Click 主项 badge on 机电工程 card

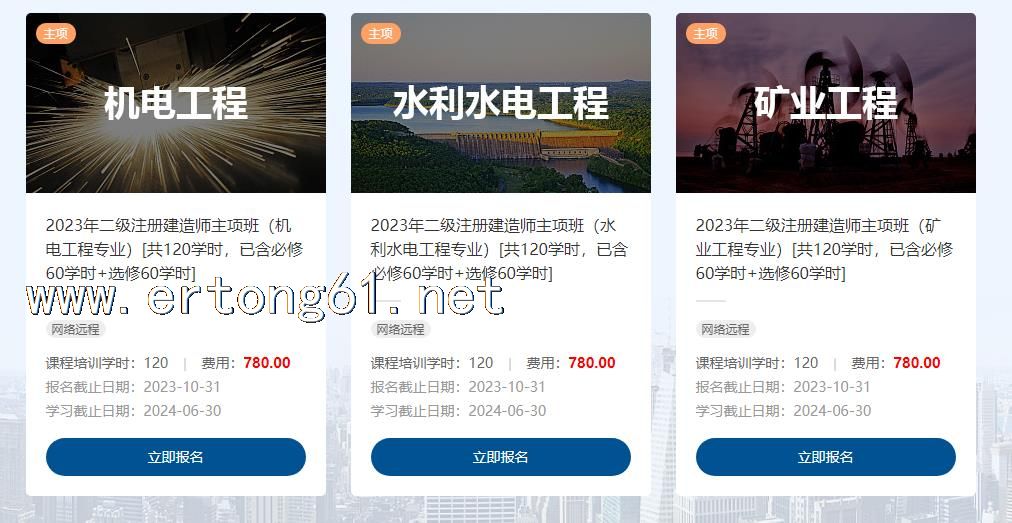tap(56, 33)
